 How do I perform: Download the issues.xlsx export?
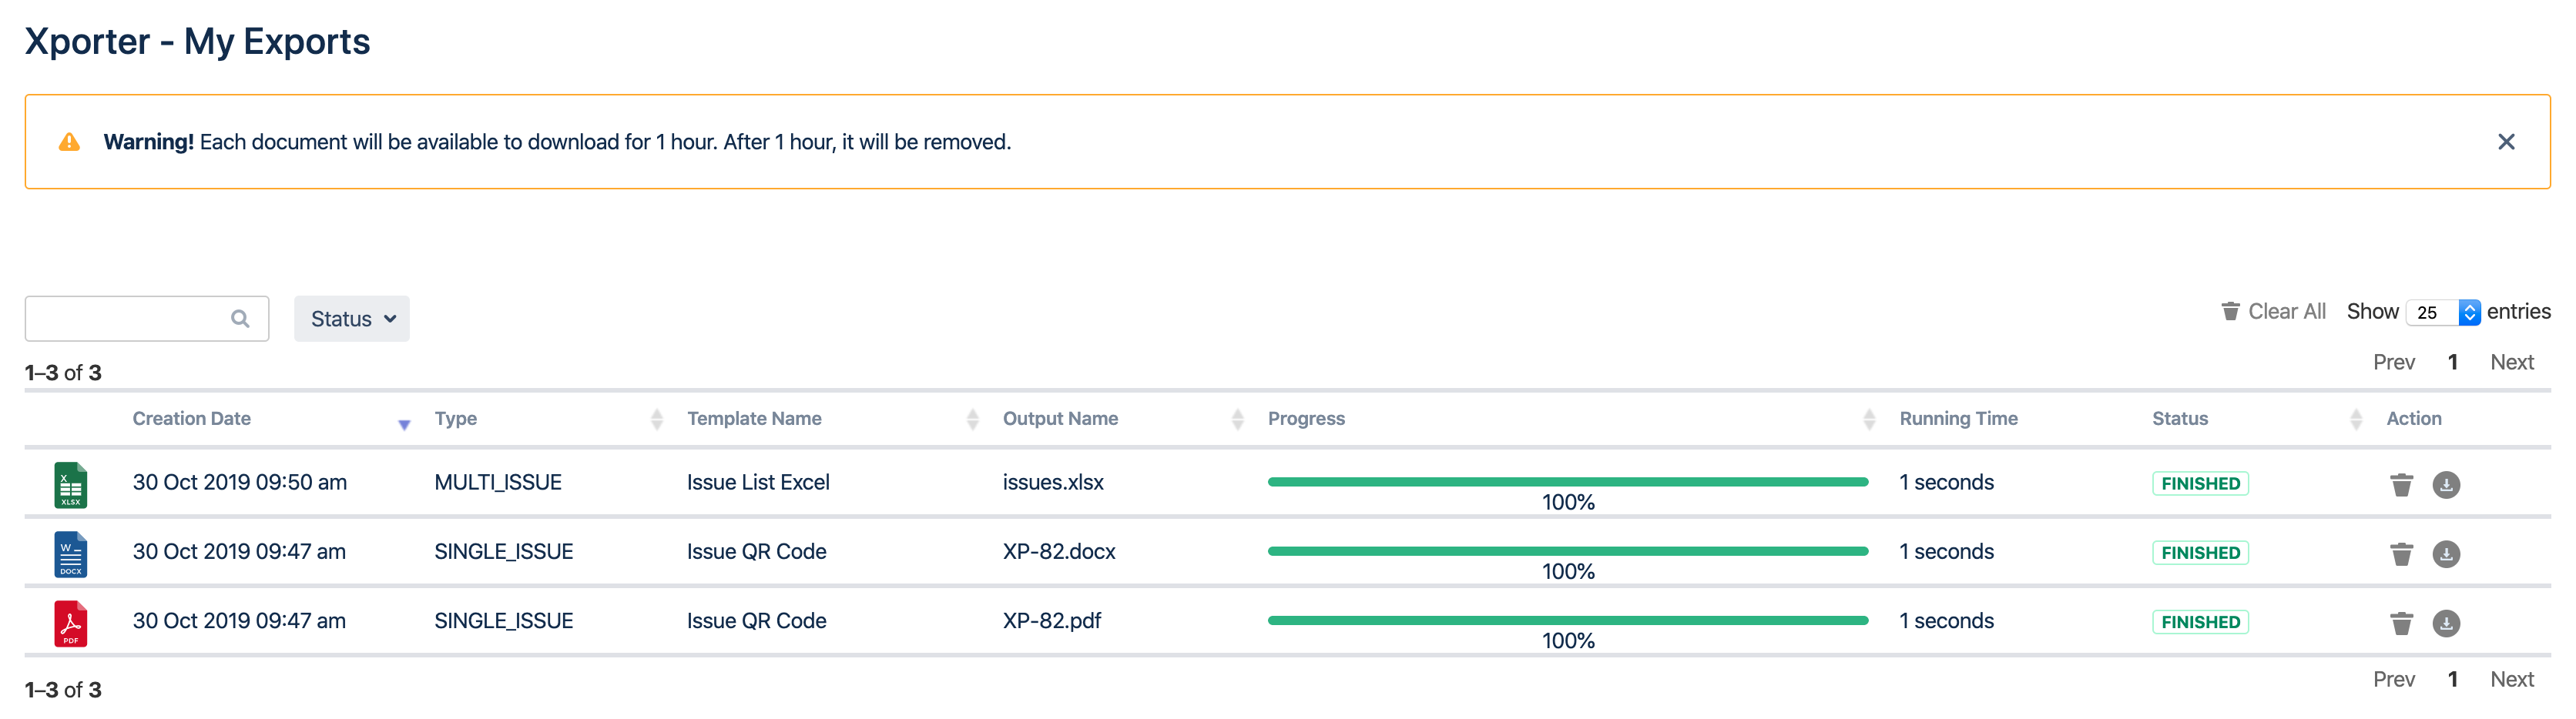(x=2446, y=485)
